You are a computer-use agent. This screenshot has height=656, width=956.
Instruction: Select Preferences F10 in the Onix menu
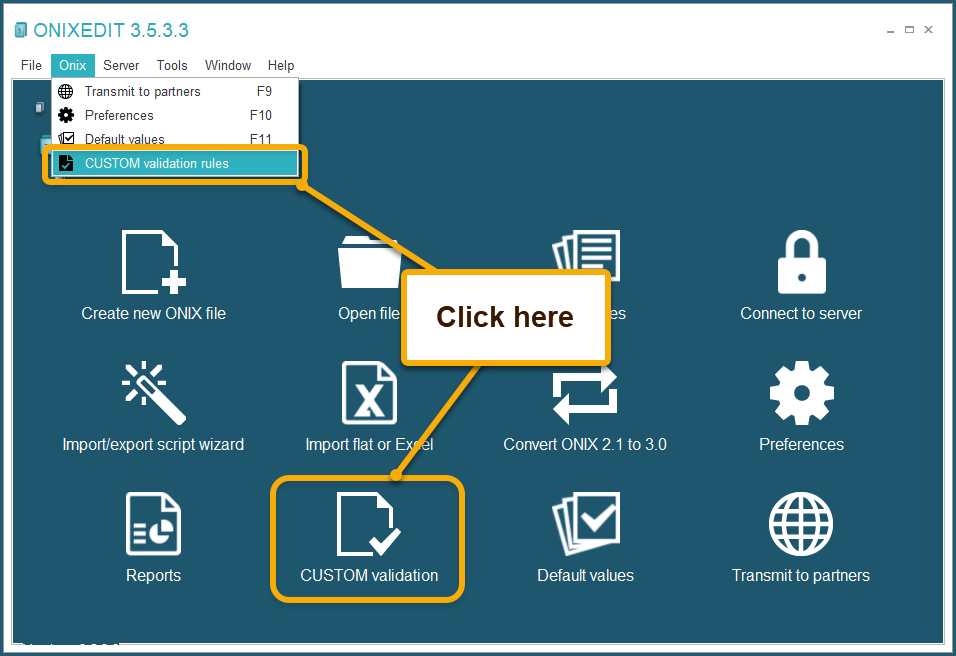(x=175, y=115)
